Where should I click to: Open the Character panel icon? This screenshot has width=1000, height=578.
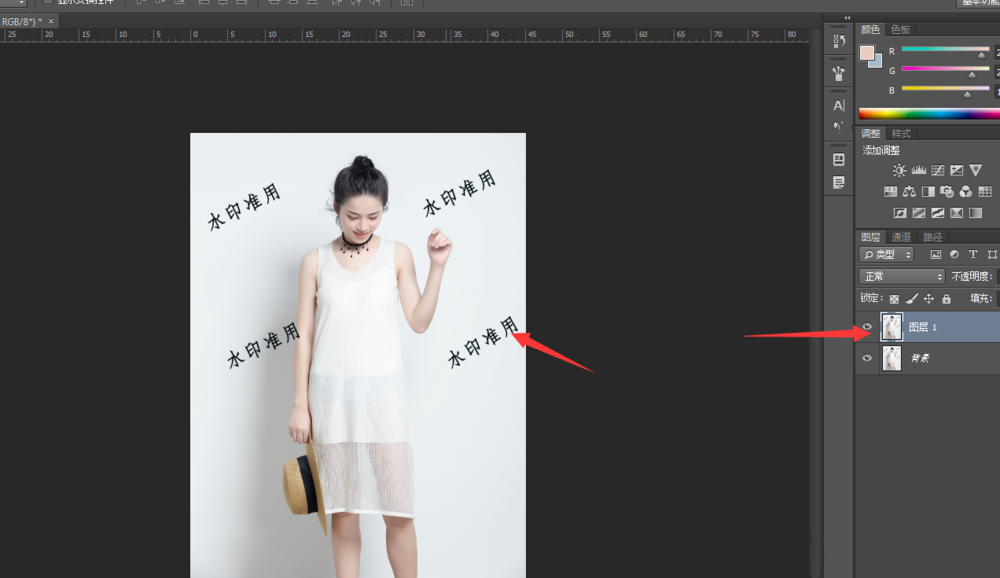coord(838,105)
